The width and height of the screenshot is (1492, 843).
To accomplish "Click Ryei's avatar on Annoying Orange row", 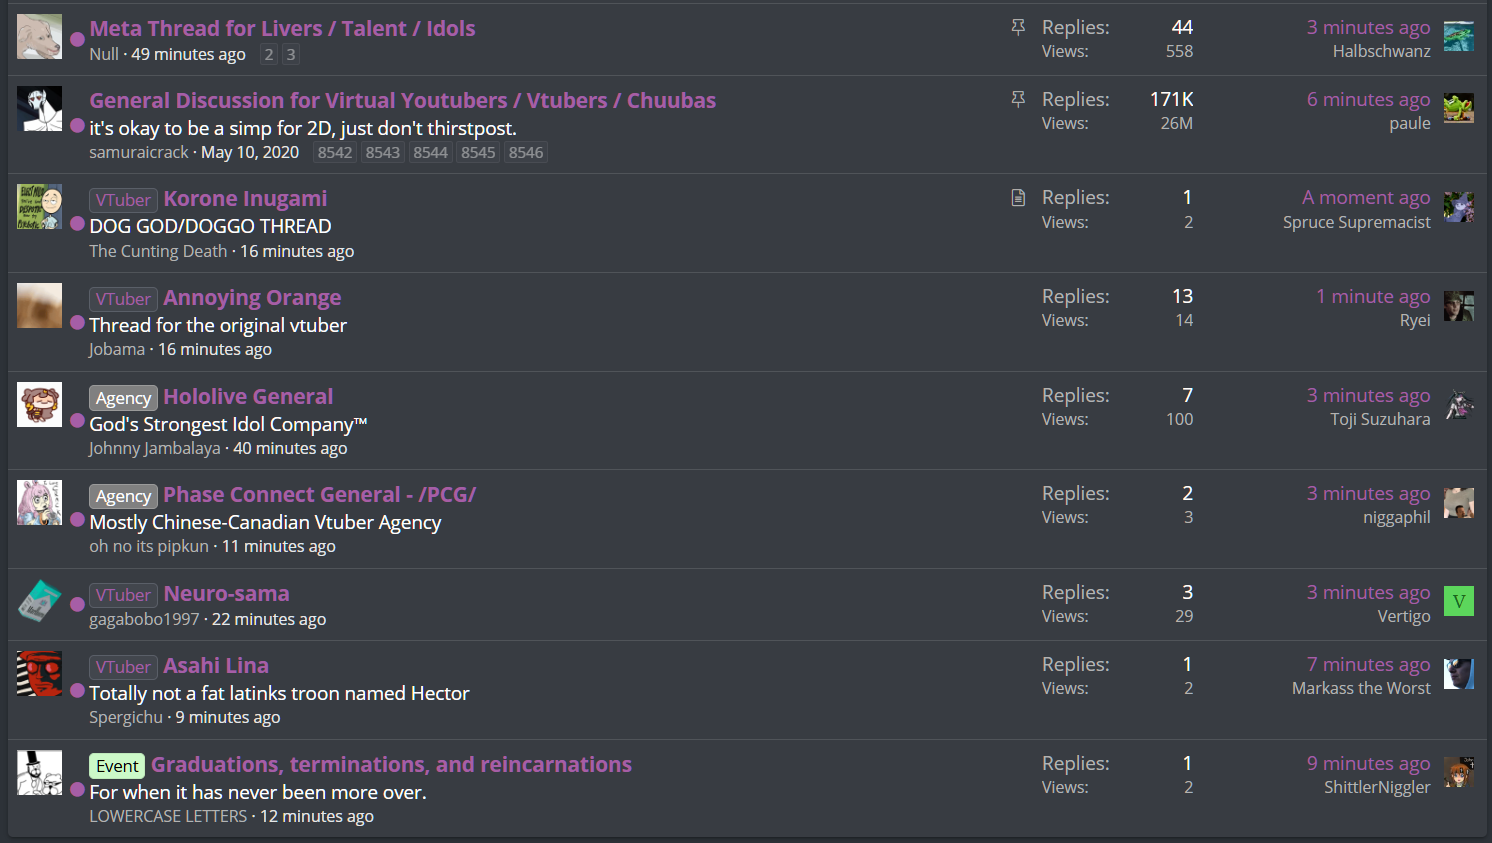I will click(x=1458, y=305).
